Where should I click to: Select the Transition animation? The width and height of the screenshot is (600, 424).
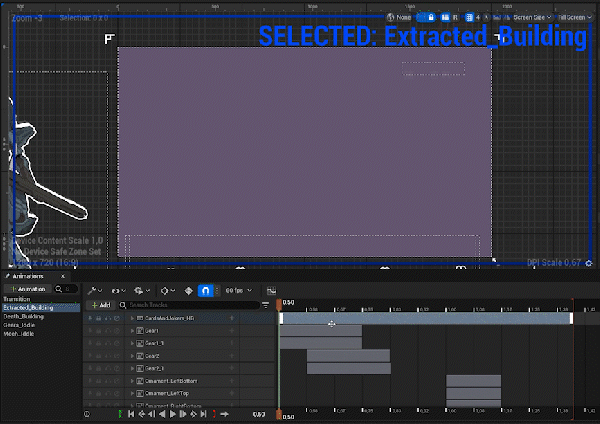[x=17, y=299]
